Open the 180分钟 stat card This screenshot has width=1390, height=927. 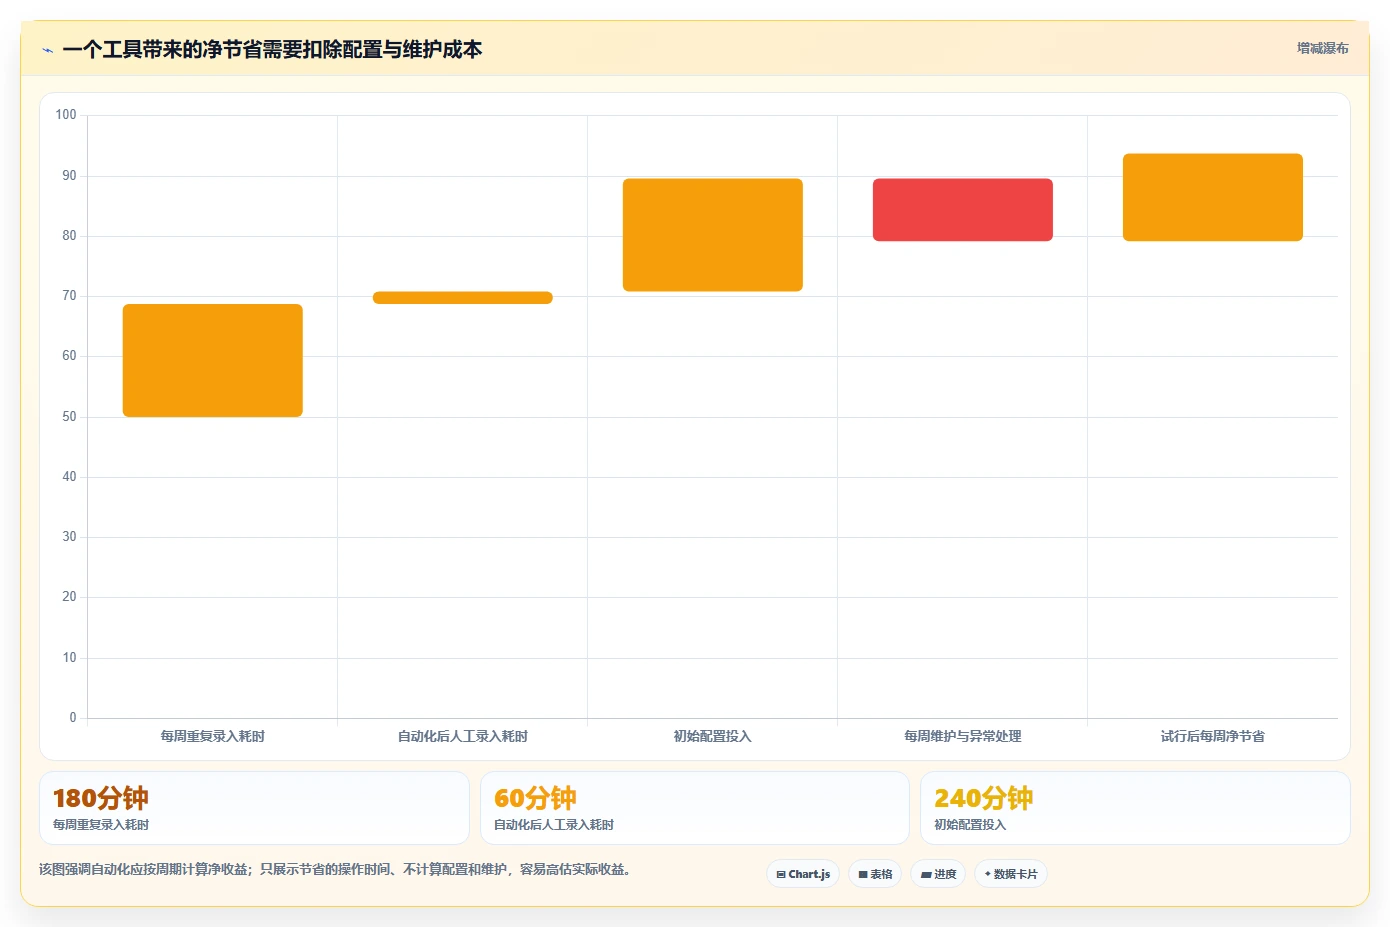[254, 808]
